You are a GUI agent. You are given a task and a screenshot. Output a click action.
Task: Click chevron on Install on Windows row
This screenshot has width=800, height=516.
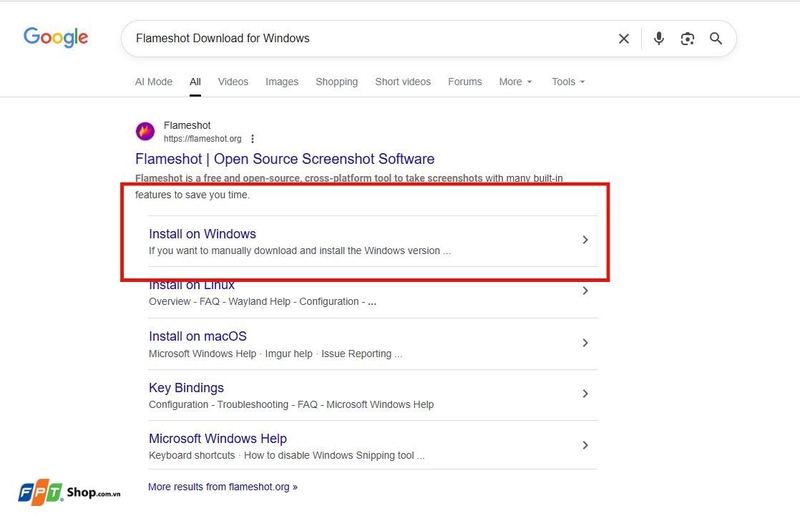pyautogui.click(x=585, y=240)
